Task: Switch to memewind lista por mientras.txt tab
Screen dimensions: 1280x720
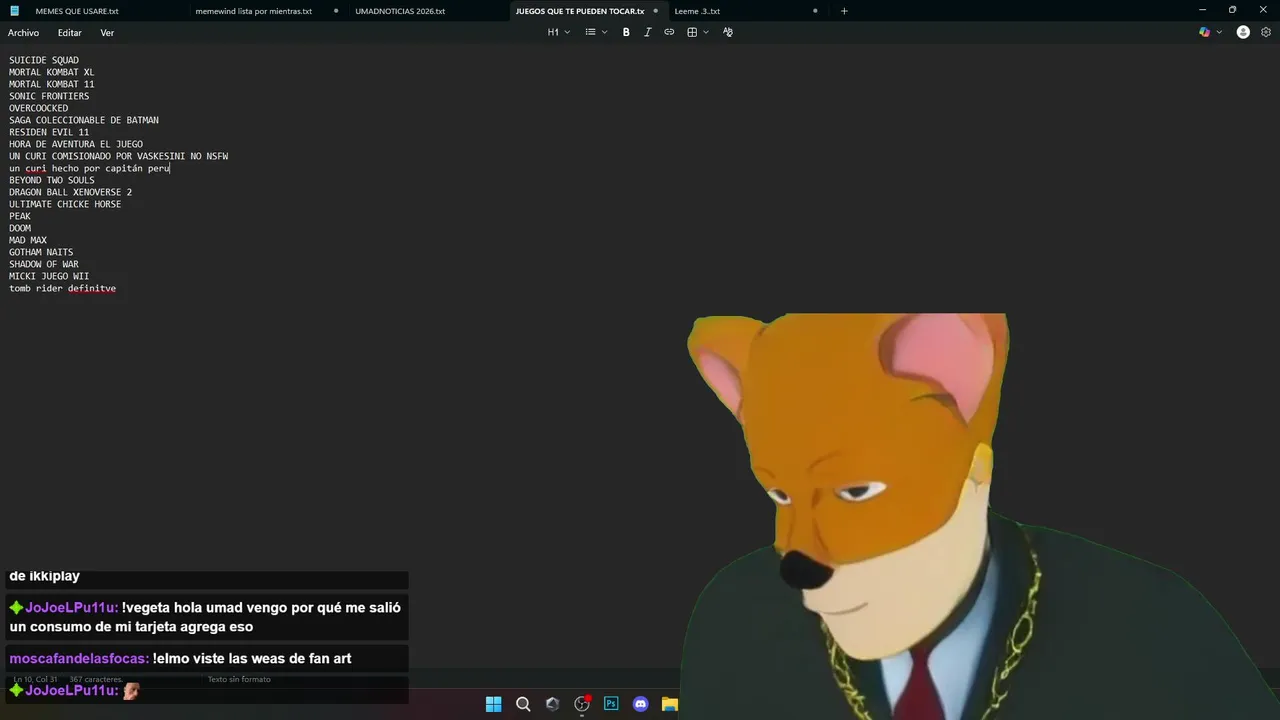Action: click(254, 11)
